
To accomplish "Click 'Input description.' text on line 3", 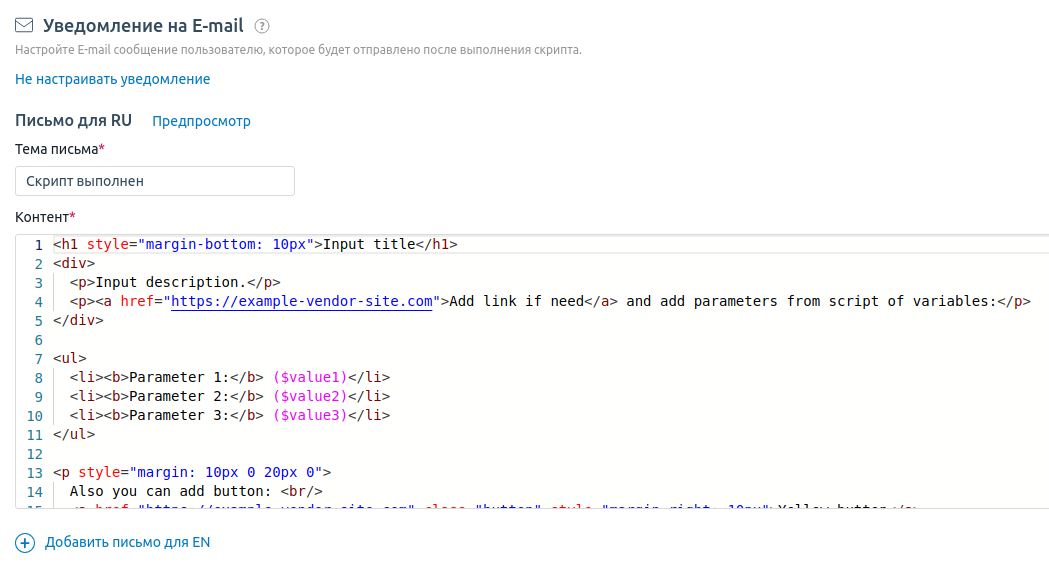I will [169, 282].
